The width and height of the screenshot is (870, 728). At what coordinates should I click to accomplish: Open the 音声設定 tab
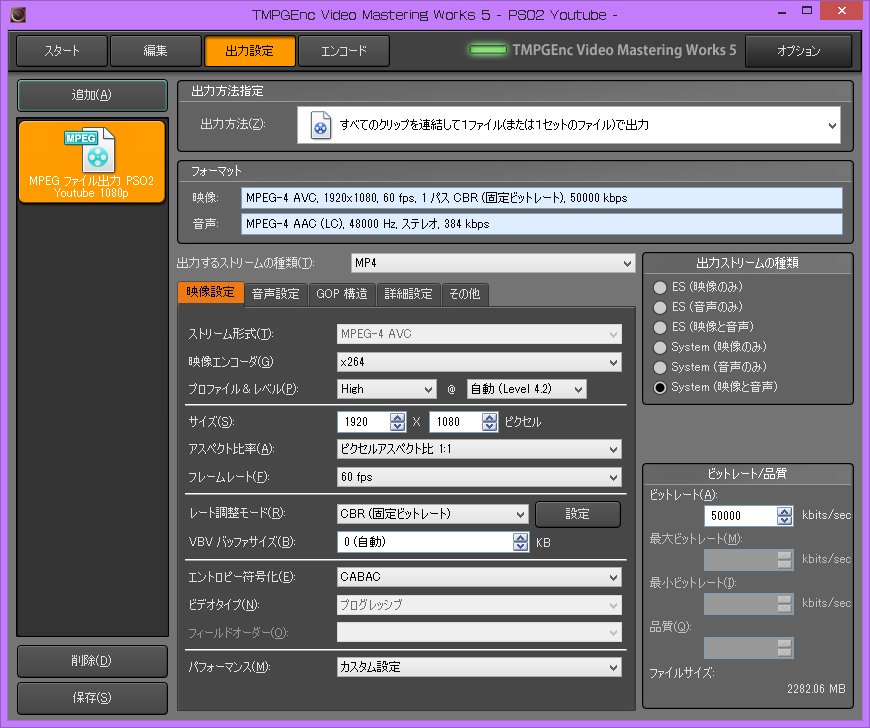click(x=276, y=294)
